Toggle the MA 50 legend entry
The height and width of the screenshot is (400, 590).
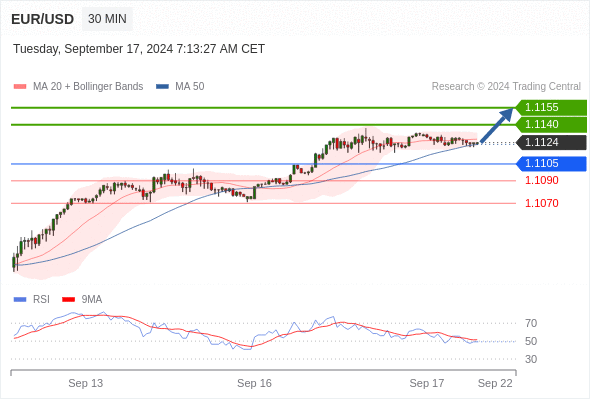[180, 87]
